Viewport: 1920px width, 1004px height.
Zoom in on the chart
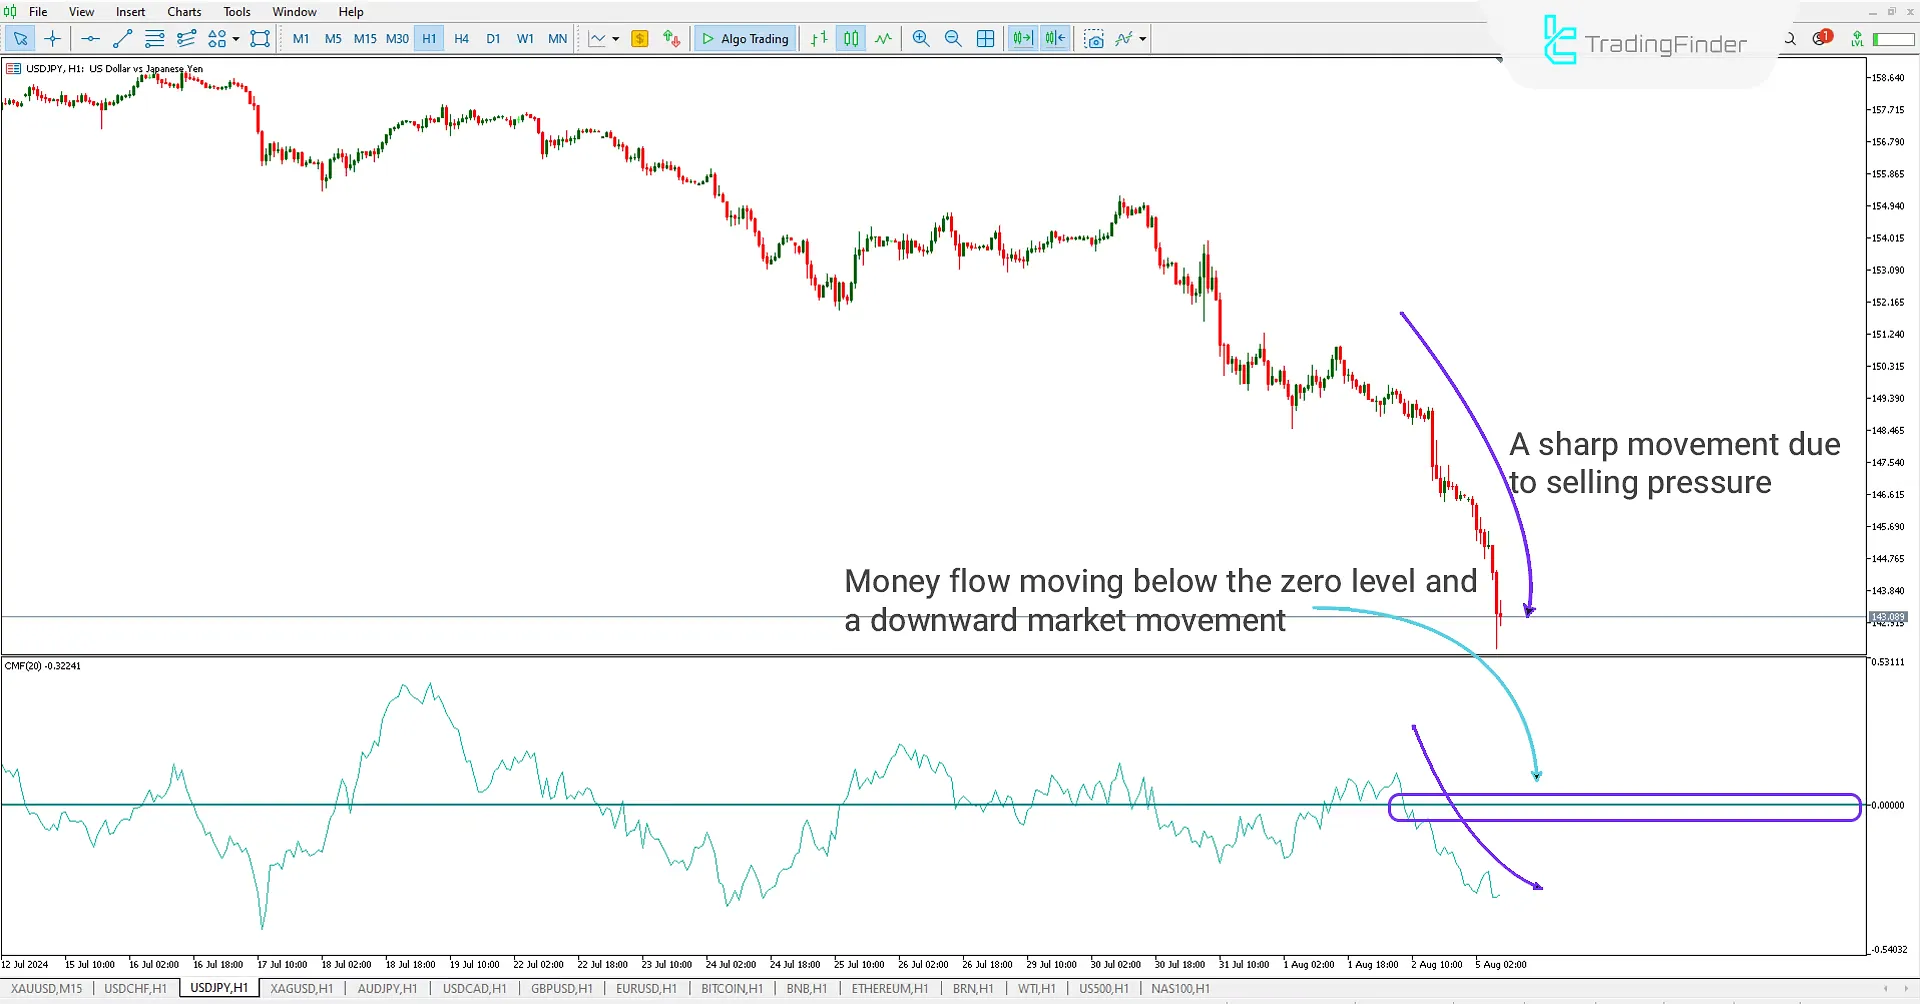(920, 38)
